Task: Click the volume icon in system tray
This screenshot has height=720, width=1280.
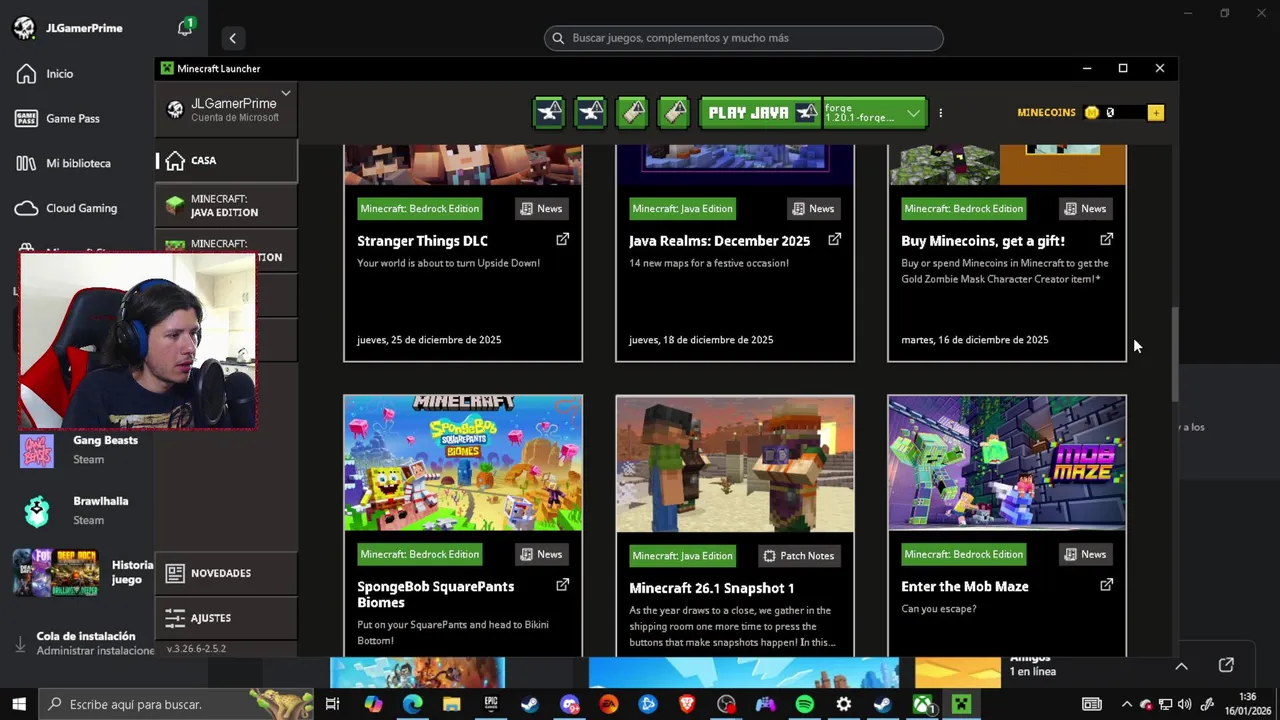Action: click(1185, 704)
